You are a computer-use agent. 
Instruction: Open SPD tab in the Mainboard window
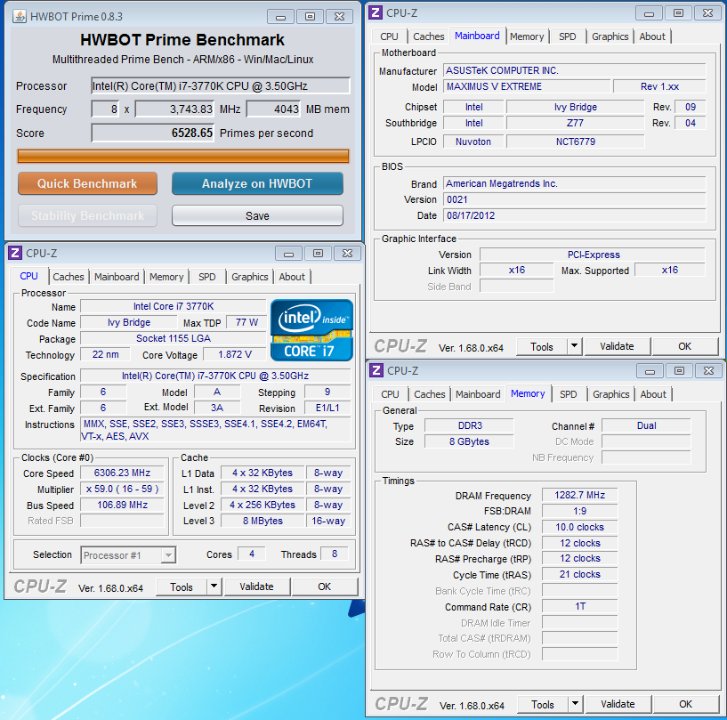(x=568, y=37)
